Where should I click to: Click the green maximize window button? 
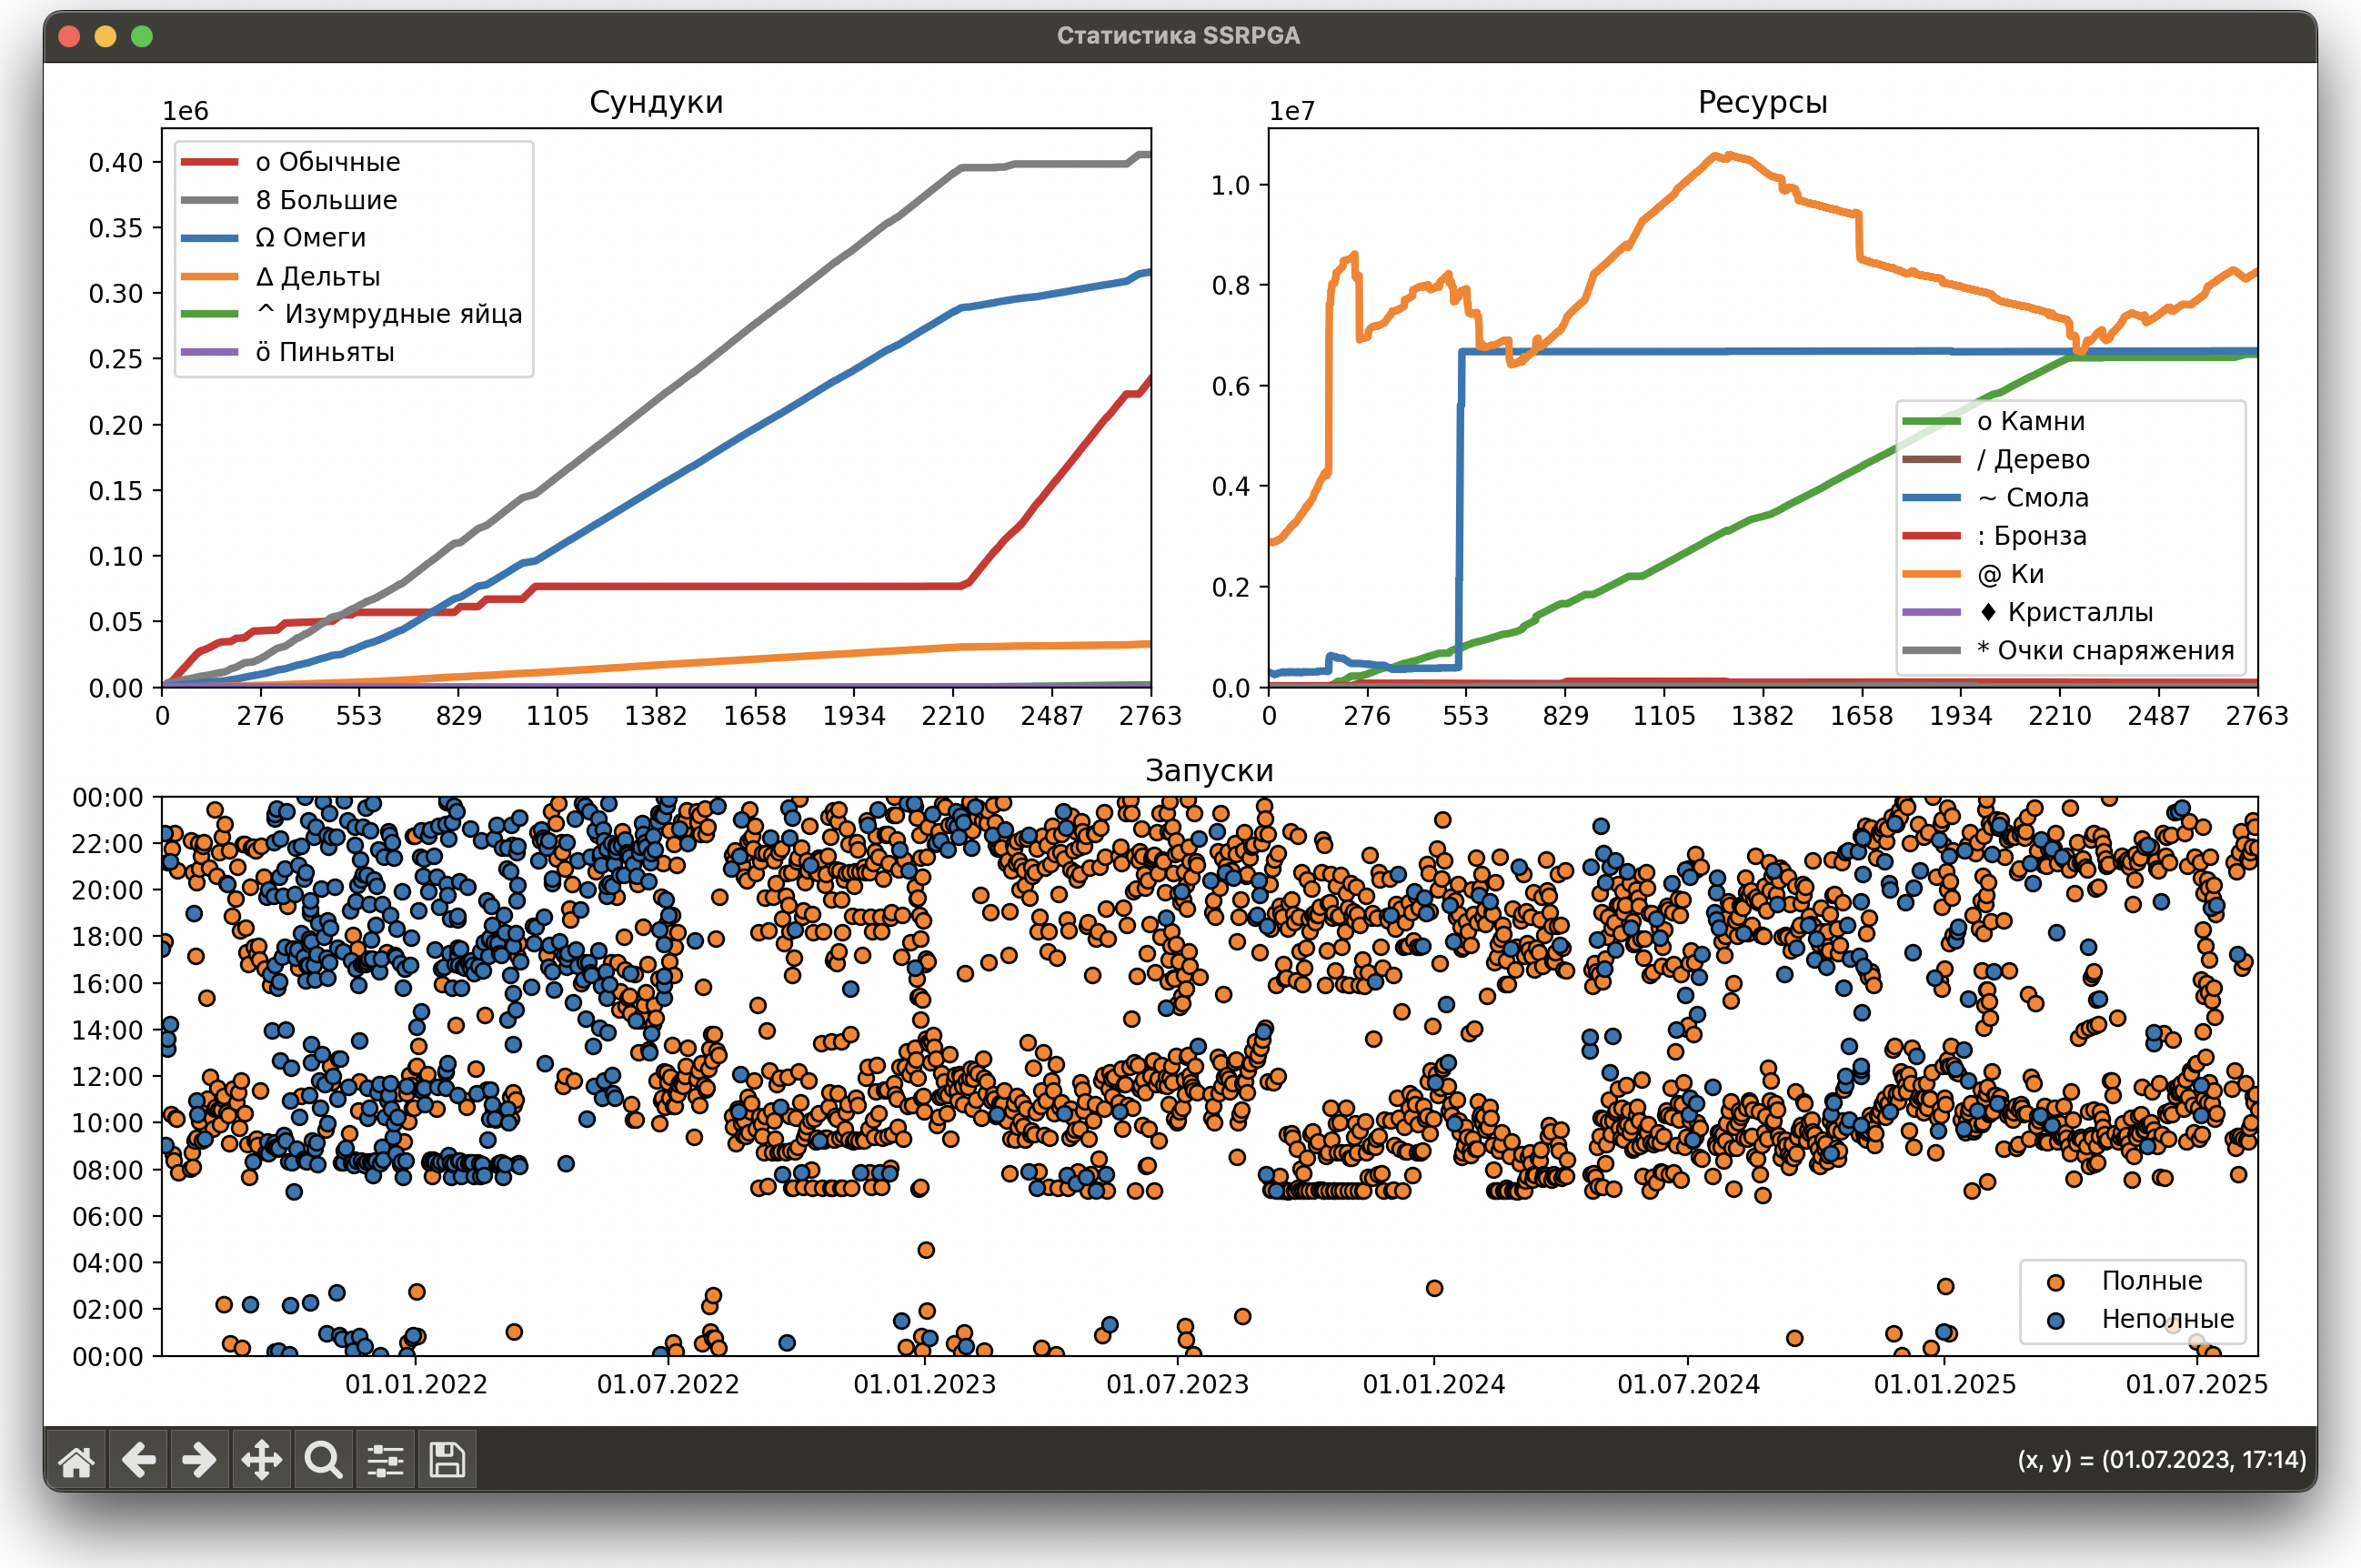pyautogui.click(x=142, y=36)
